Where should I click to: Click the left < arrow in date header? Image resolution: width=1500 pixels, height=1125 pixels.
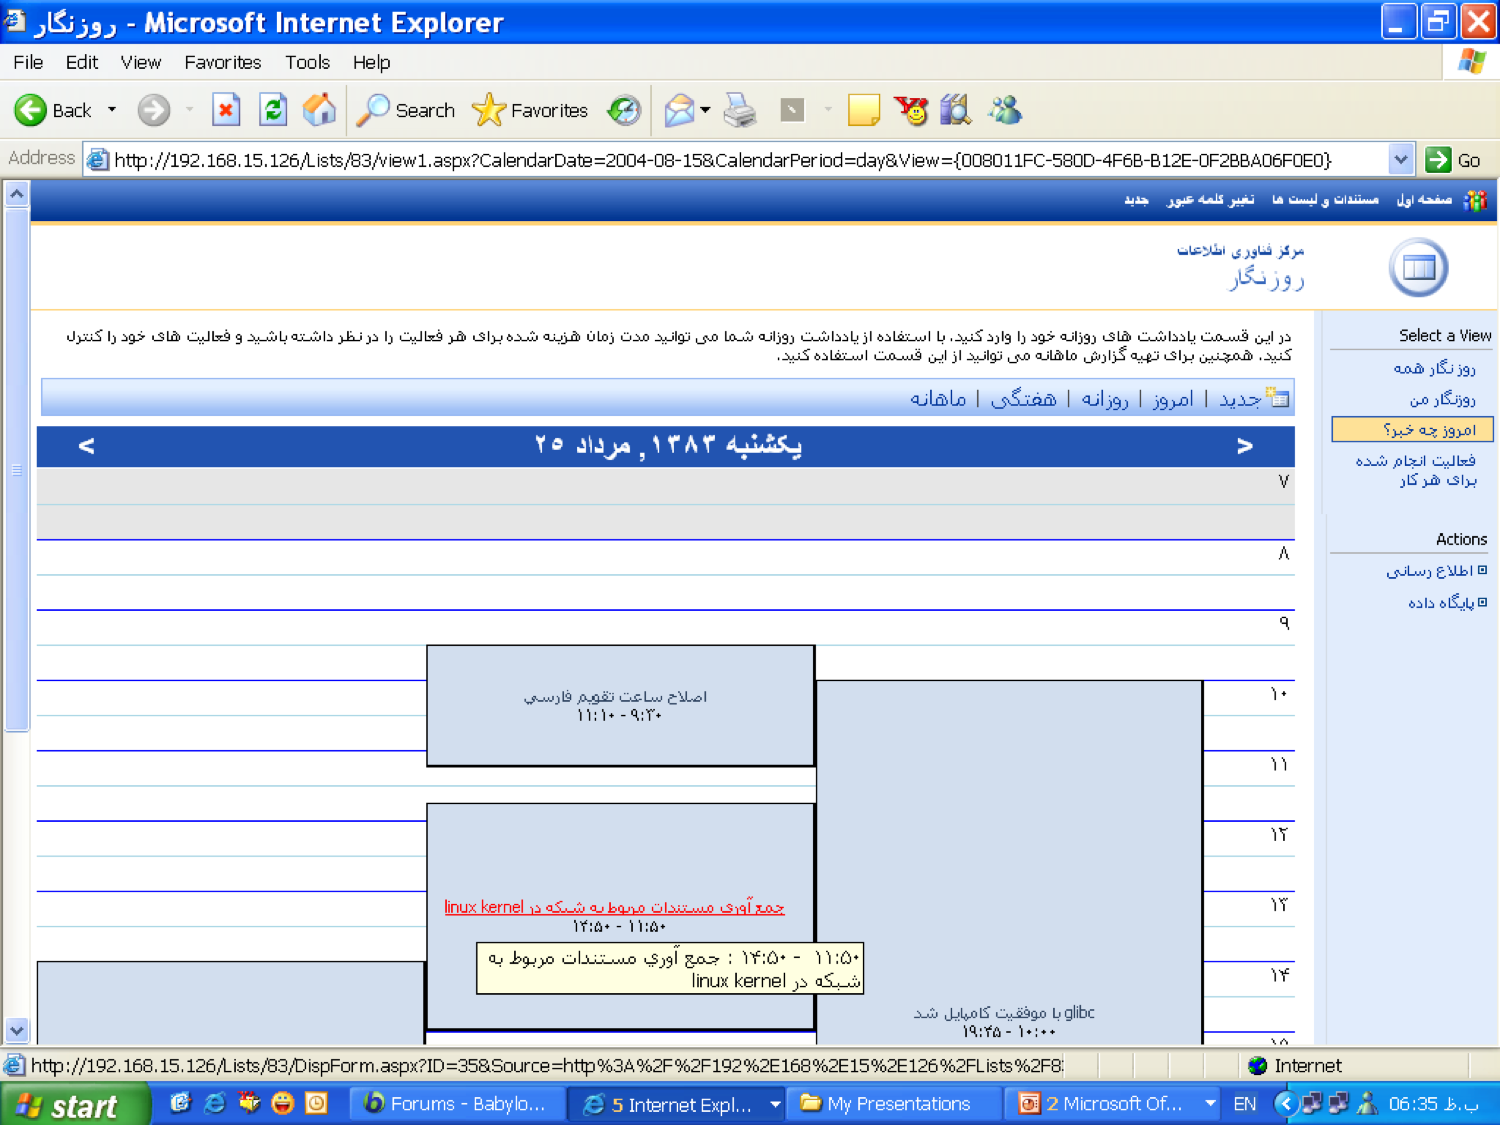[86, 446]
